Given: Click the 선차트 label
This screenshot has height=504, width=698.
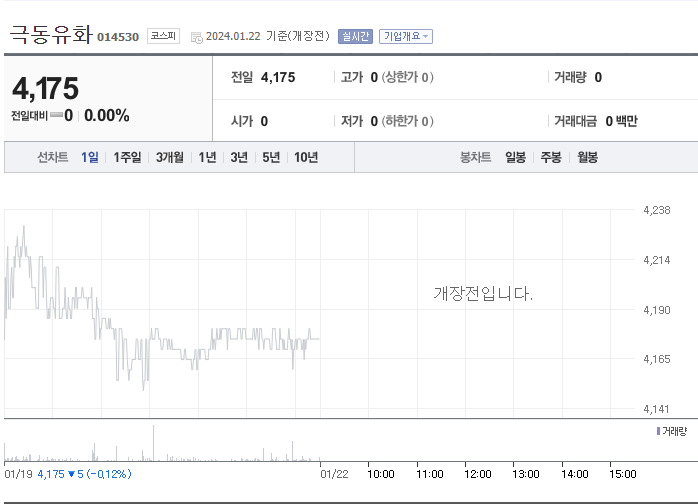Looking at the screenshot, I should pyautogui.click(x=53, y=157).
